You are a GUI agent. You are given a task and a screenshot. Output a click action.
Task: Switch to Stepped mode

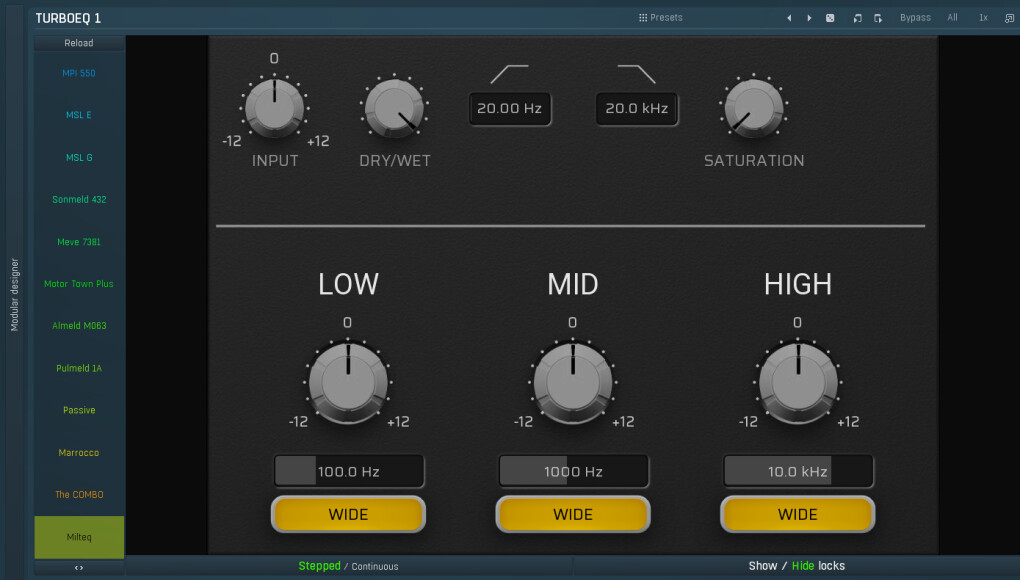tap(319, 566)
